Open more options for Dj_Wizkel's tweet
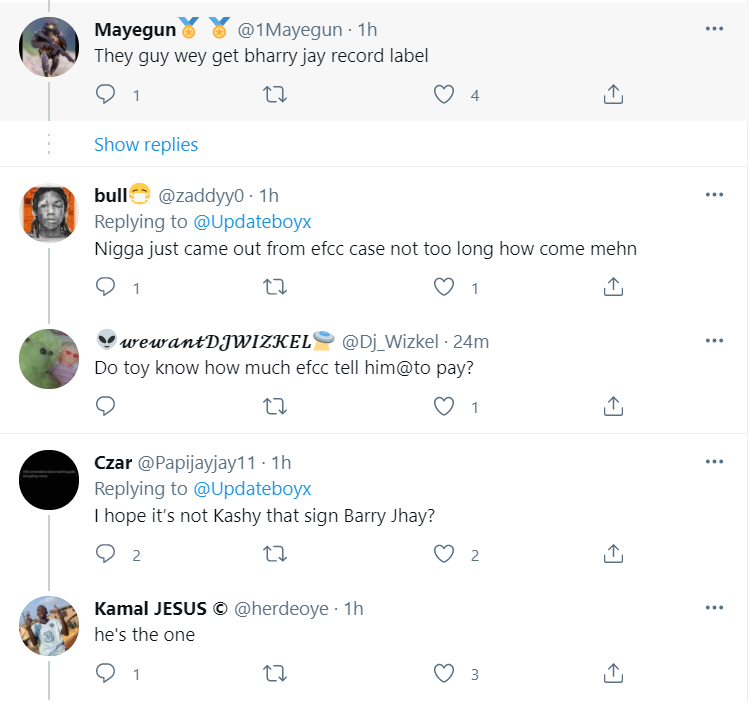This screenshot has width=750, height=702. 714,341
